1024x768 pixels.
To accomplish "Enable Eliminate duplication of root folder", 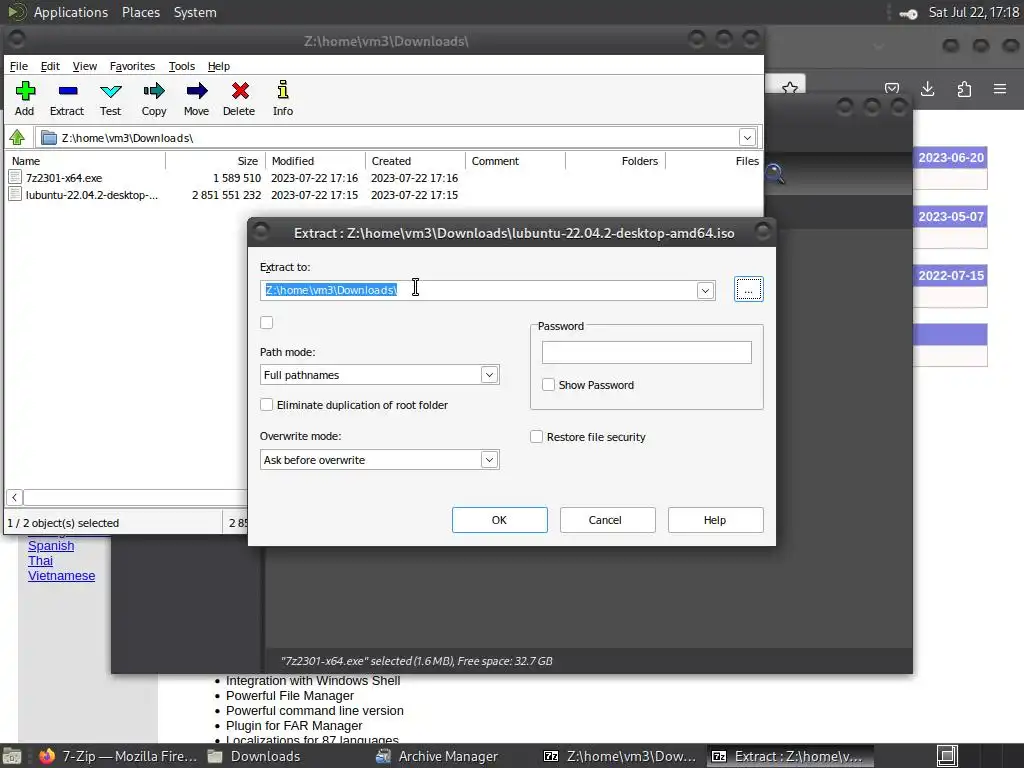I will pyautogui.click(x=266, y=405).
